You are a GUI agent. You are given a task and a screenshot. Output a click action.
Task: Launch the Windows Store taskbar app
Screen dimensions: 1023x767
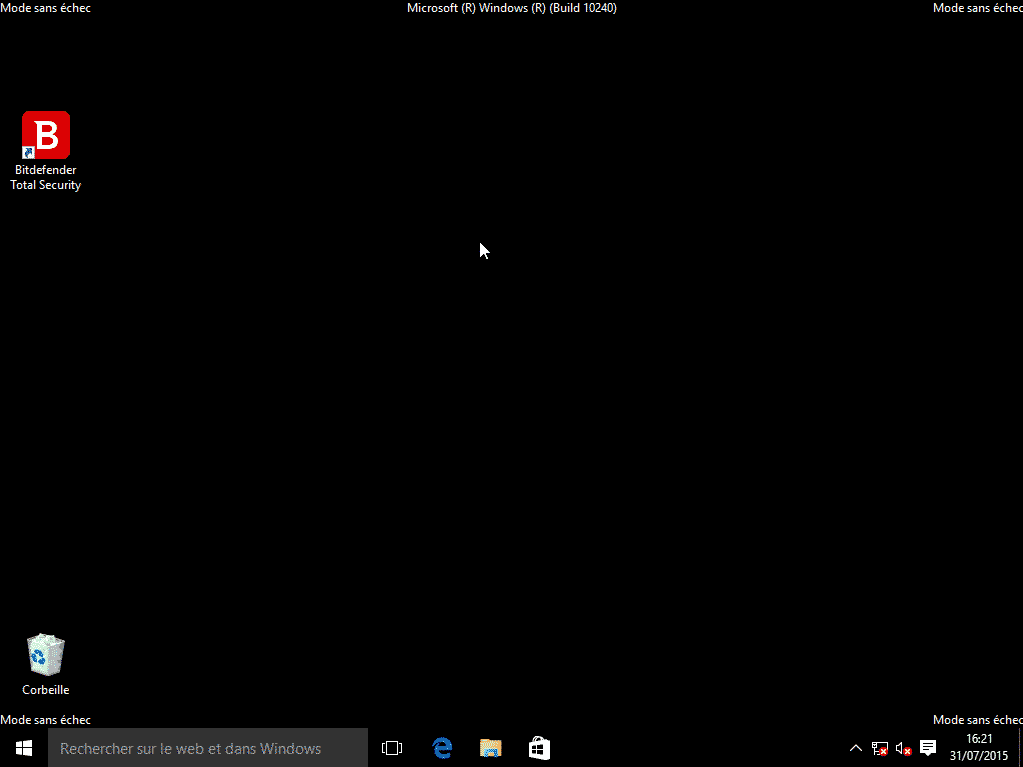[539, 748]
